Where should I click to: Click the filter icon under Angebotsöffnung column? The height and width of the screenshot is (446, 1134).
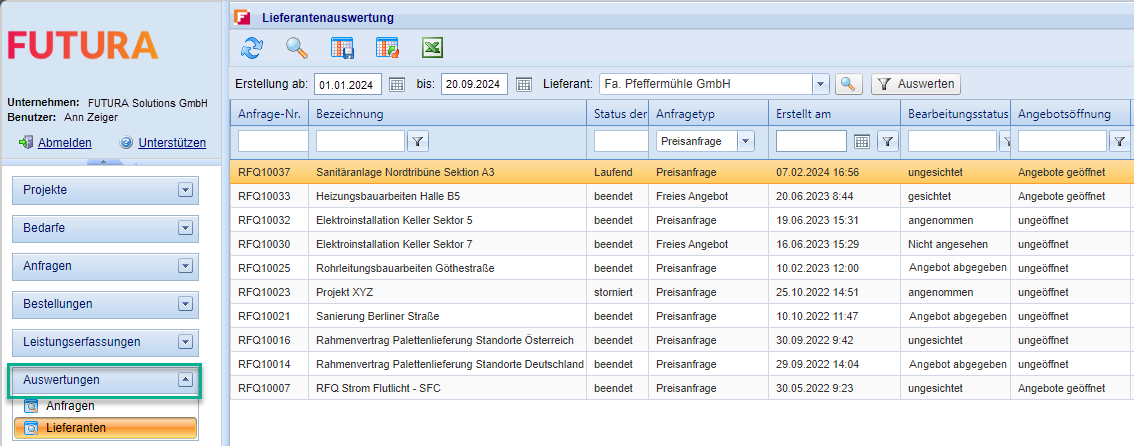tap(1120, 142)
